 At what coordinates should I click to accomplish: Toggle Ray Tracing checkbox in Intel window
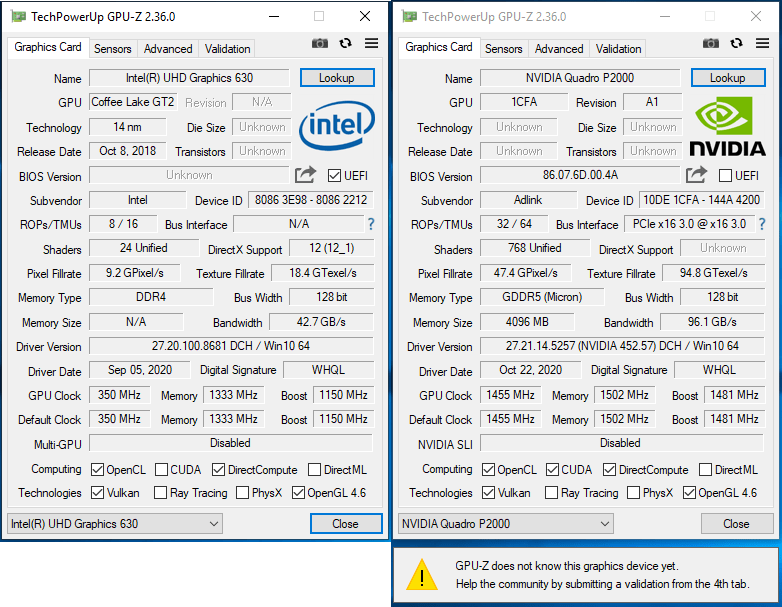coord(160,493)
